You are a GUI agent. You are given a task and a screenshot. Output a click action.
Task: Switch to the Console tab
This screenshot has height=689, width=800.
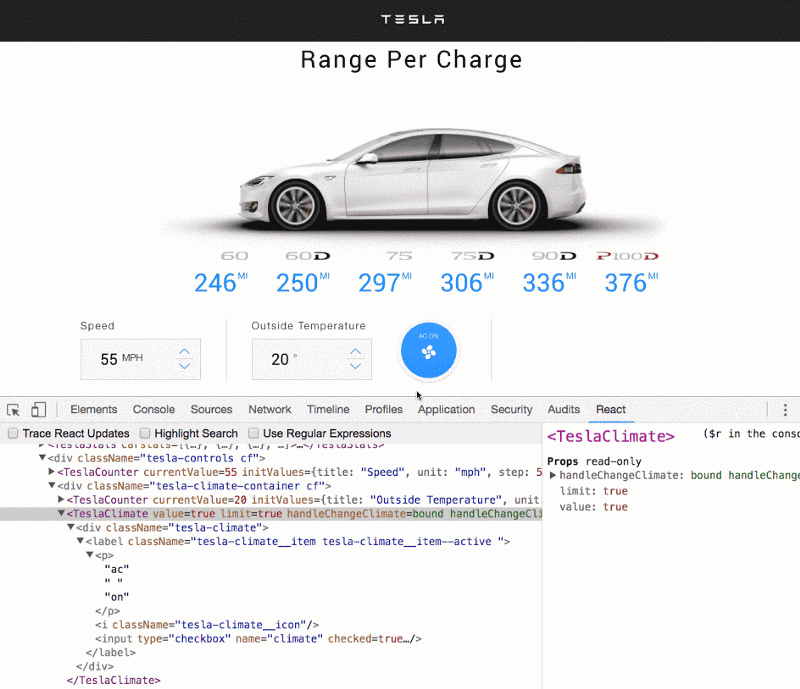click(x=154, y=410)
